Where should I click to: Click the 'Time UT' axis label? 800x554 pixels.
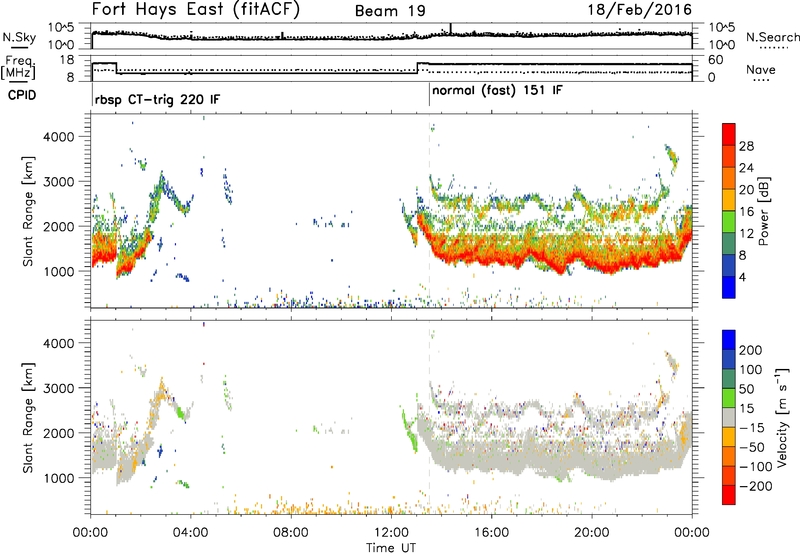click(391, 548)
